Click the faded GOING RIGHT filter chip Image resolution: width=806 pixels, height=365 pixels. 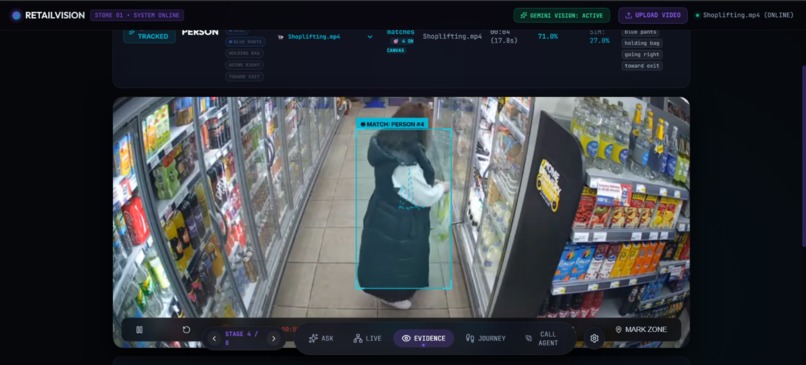click(x=245, y=65)
